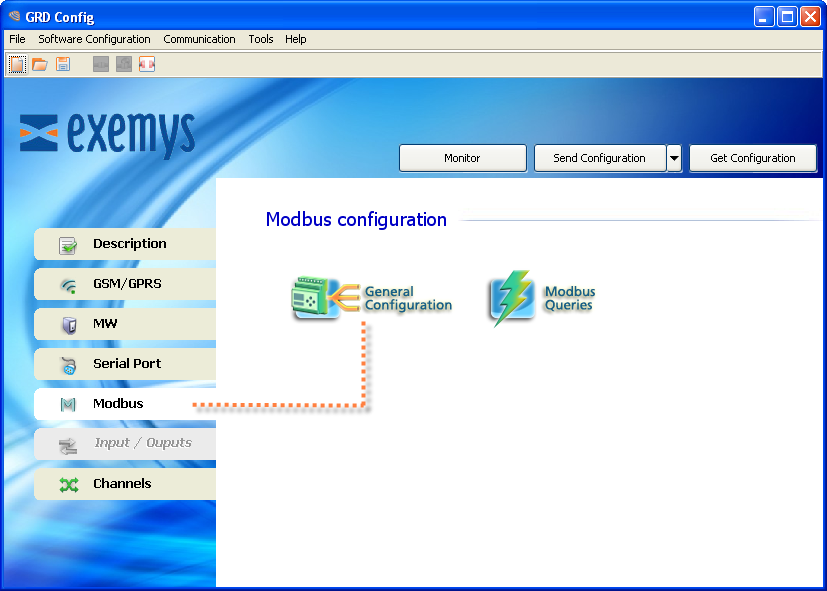Open the Software Configuration menu
Image resolution: width=827 pixels, height=591 pixels.
[94, 39]
